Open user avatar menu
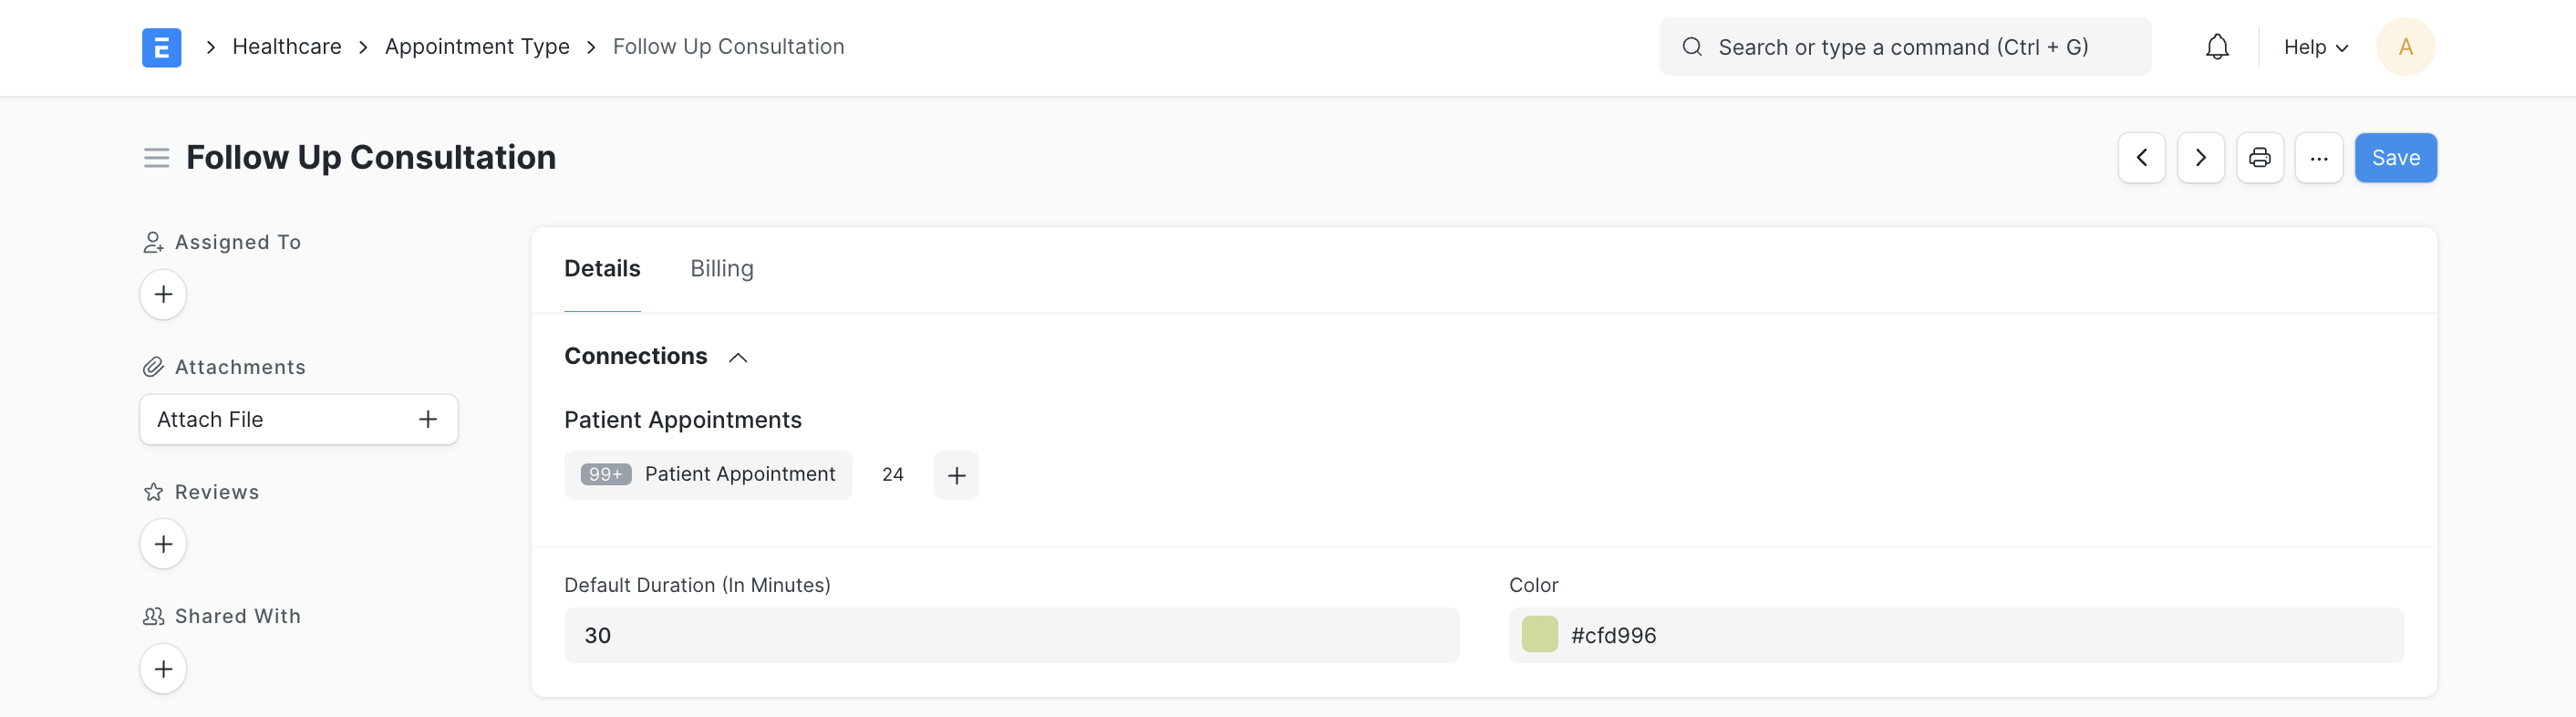 pos(2404,47)
